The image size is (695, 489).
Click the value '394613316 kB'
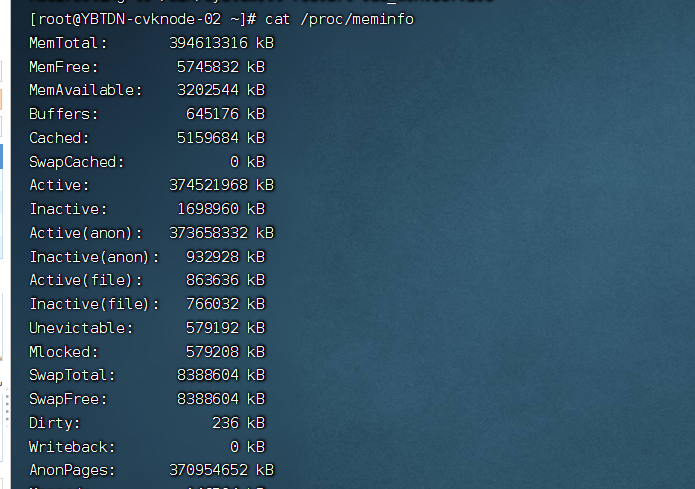click(x=222, y=43)
